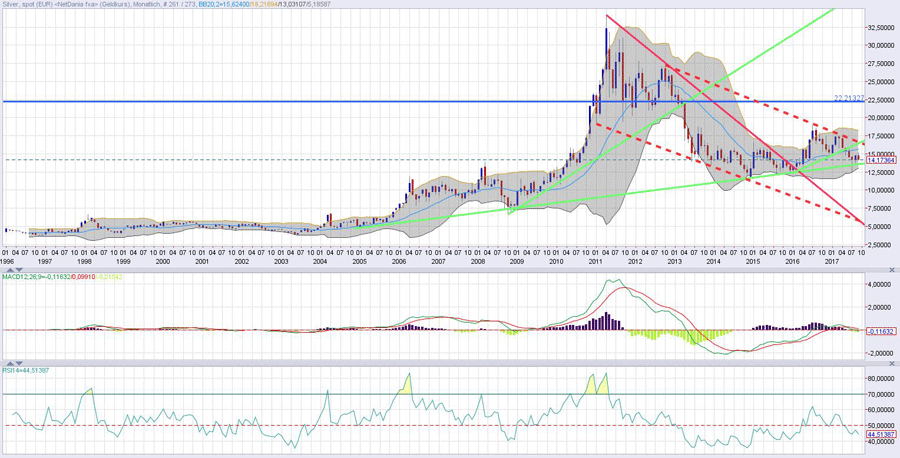Click the MACD value tag -0,11632
This screenshot has width=900, height=458.
[x=880, y=331]
